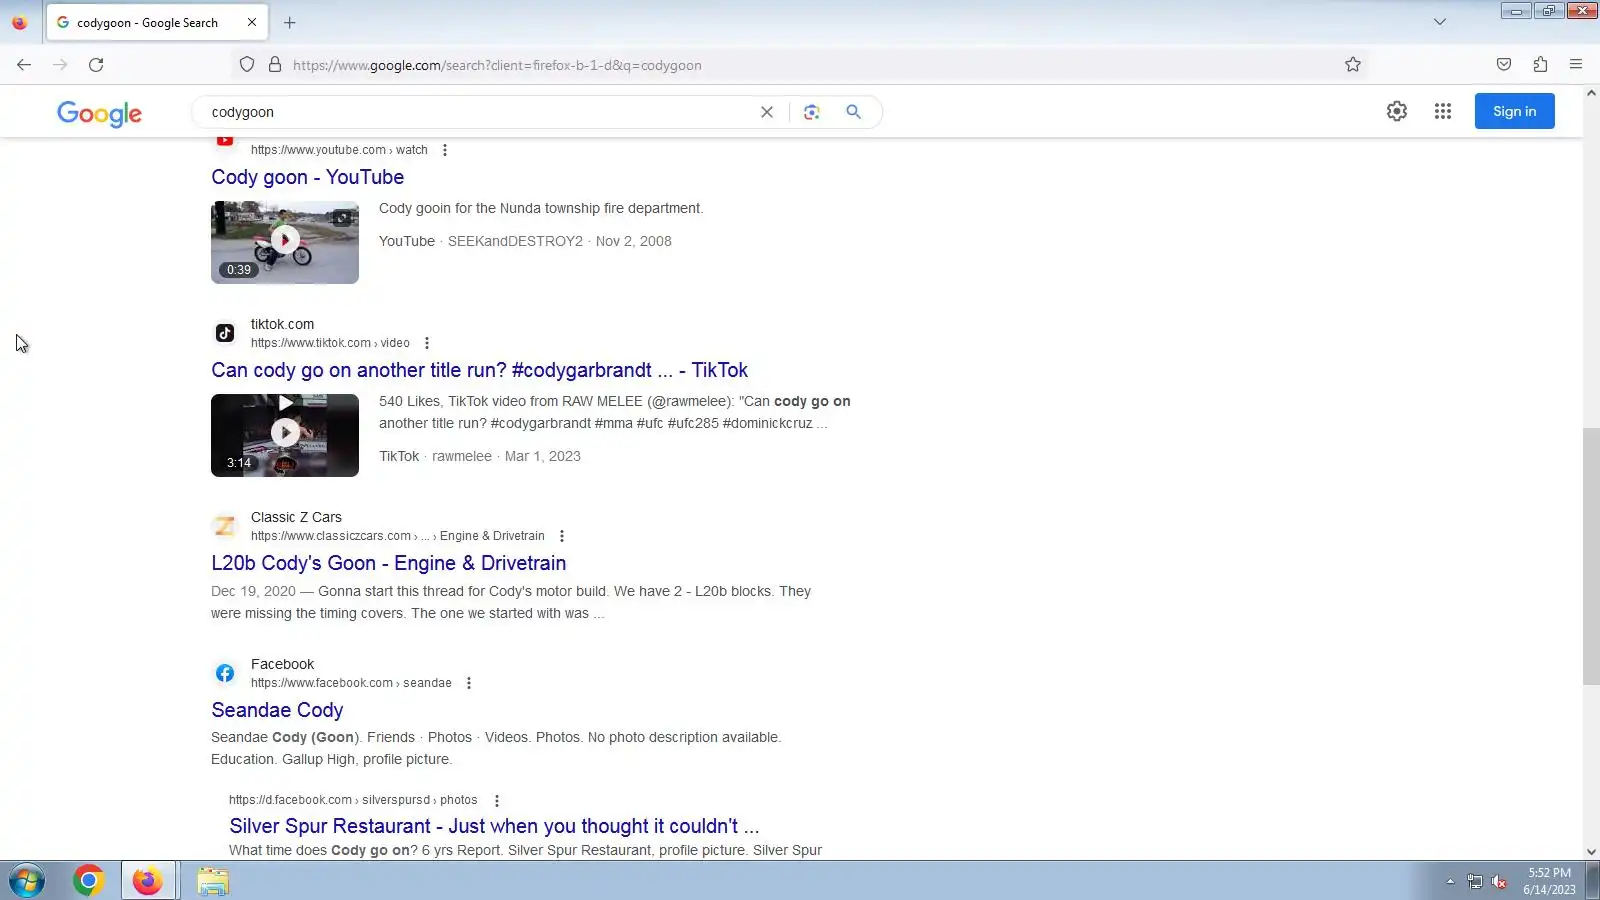Open a new browser tab

pos(290,22)
